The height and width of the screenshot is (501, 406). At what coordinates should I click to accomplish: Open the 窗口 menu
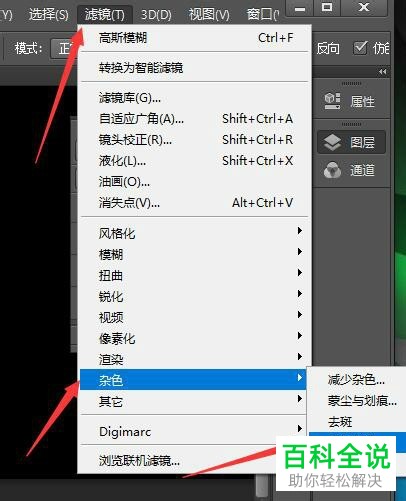(262, 14)
